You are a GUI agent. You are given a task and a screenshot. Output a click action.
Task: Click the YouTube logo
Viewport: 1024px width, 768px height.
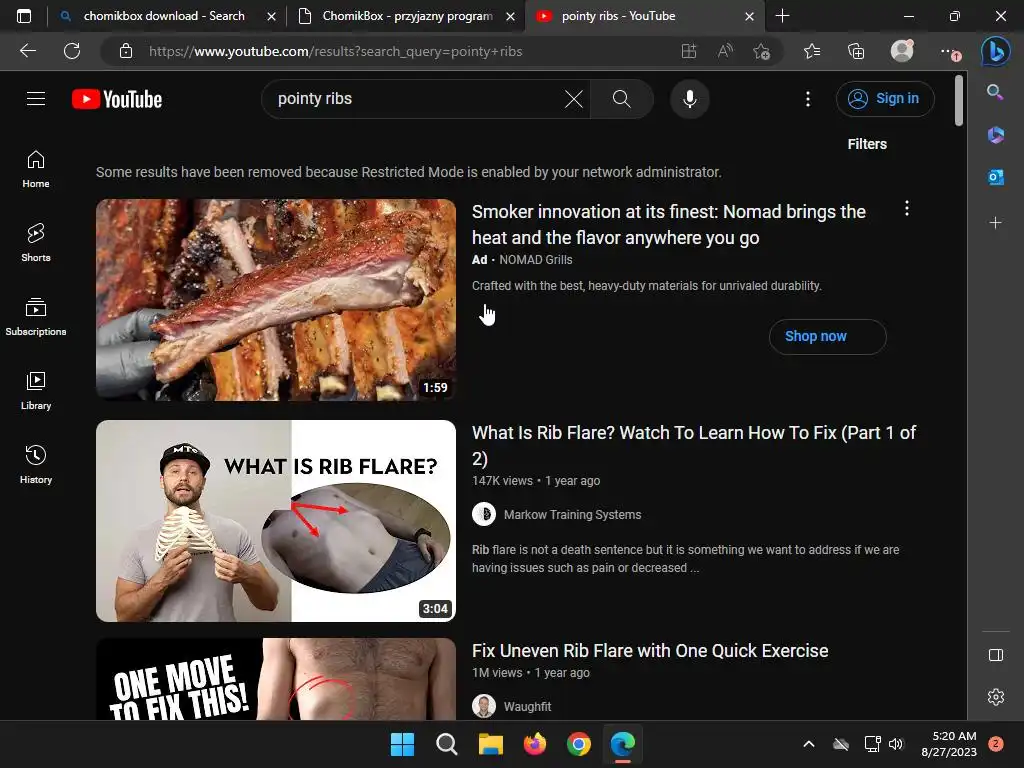click(x=117, y=99)
